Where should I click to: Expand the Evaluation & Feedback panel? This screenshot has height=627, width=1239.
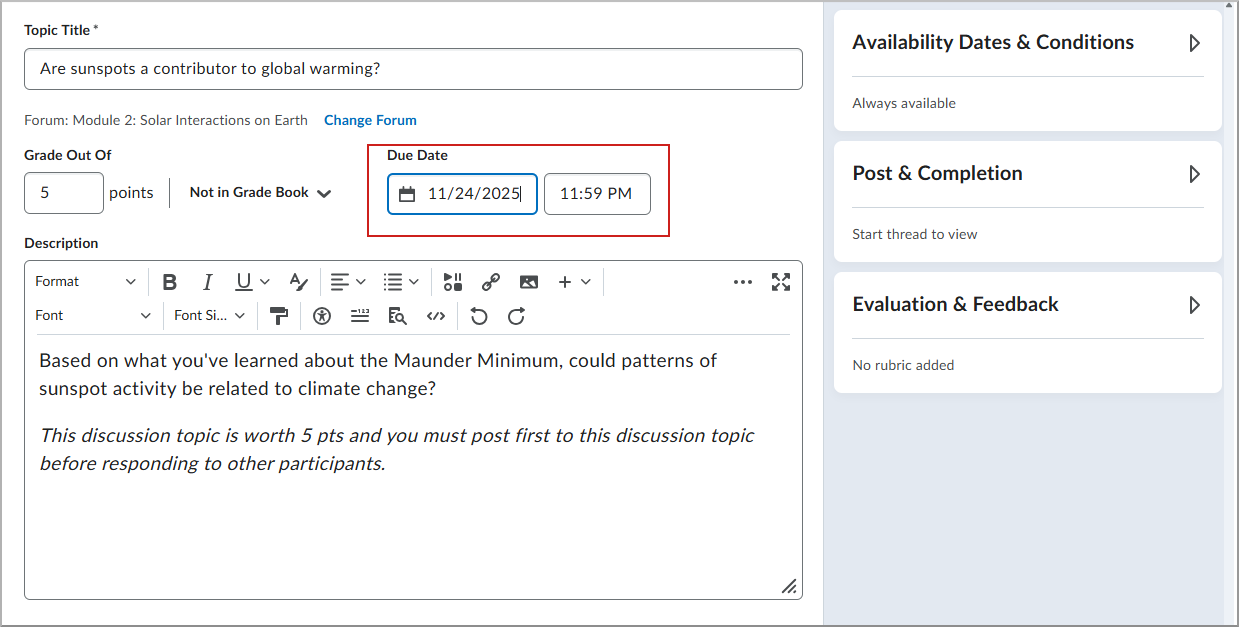click(x=1195, y=305)
